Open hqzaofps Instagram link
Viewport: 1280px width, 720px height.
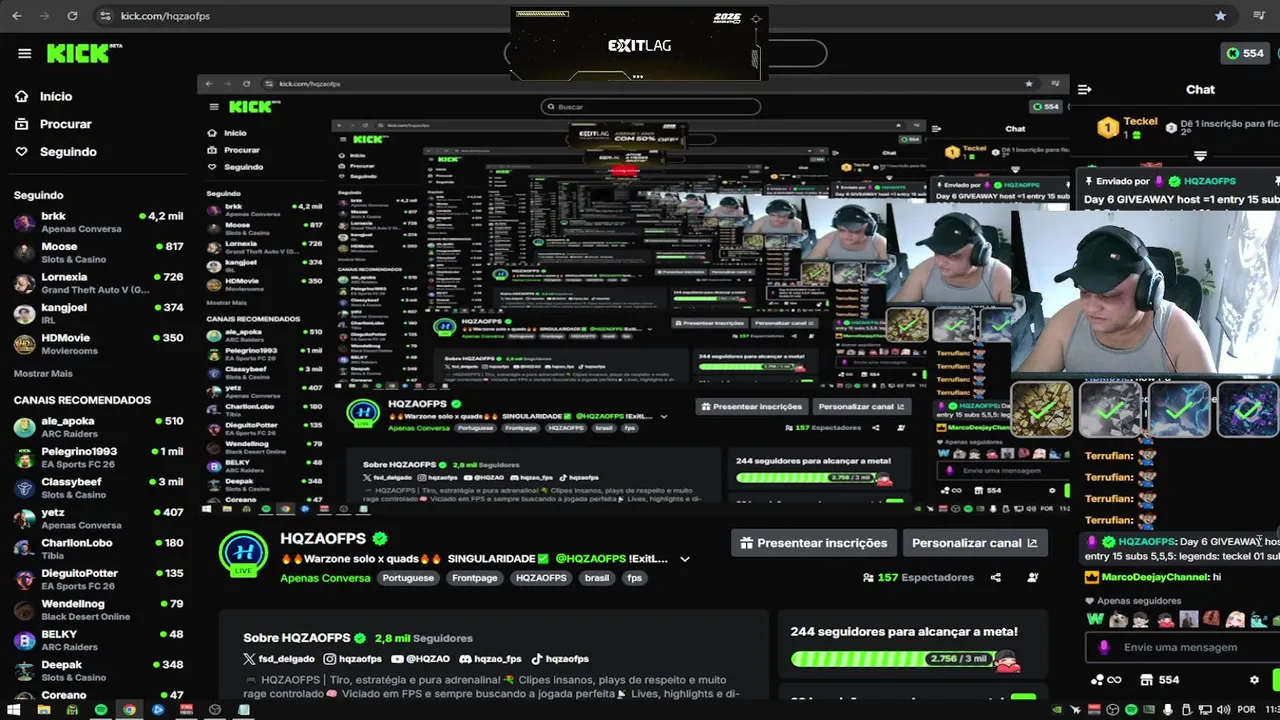(353, 659)
